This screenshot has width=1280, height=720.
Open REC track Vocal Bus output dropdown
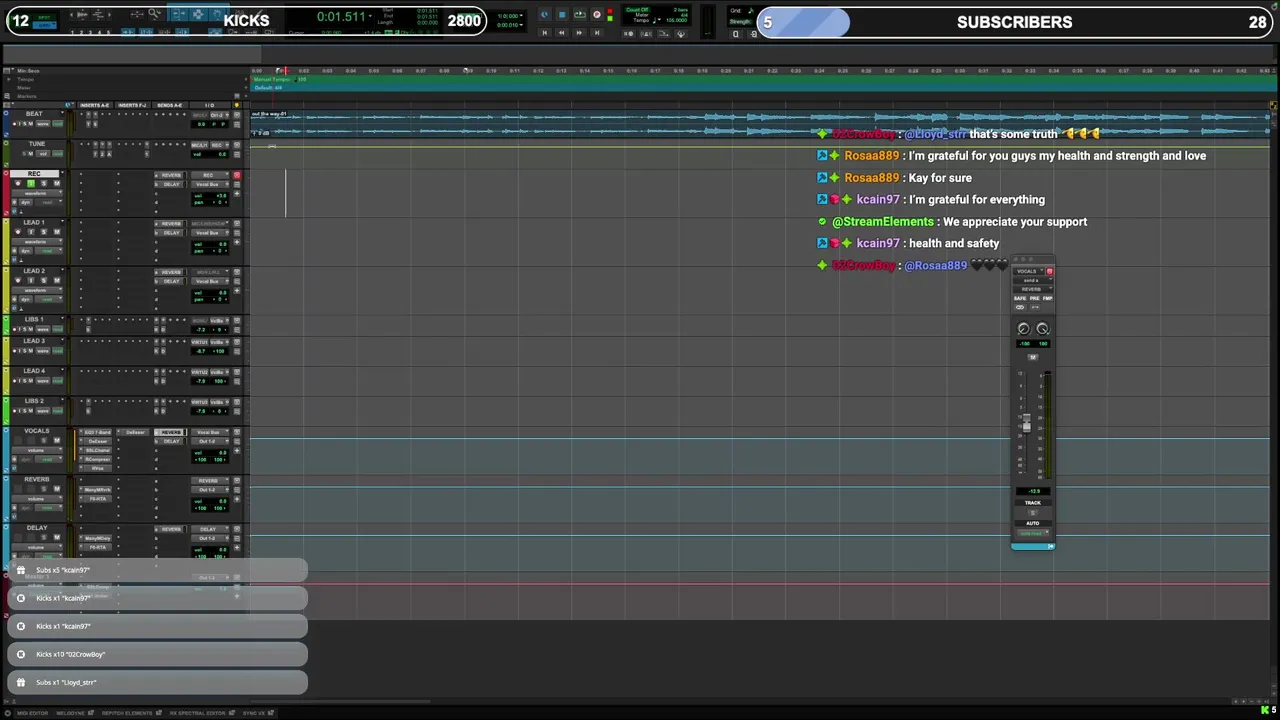[210, 184]
